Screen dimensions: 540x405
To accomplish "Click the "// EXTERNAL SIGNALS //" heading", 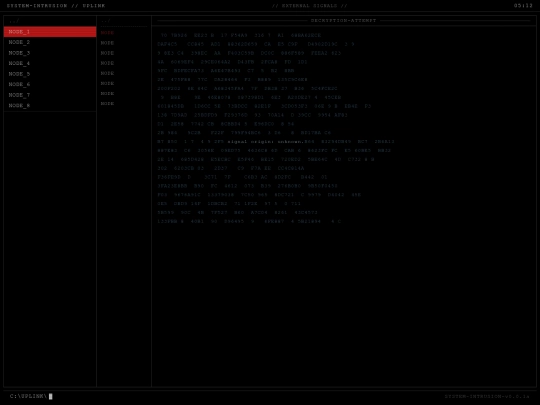I will click(x=310, y=6).
